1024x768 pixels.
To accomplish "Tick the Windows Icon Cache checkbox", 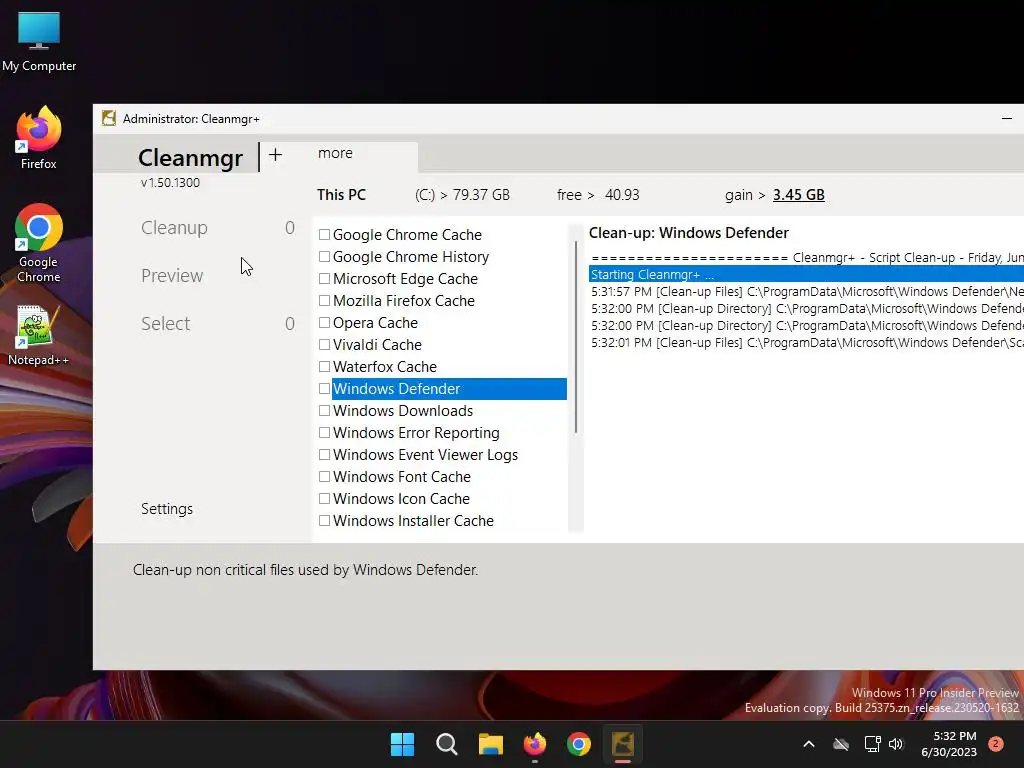I will 324,498.
